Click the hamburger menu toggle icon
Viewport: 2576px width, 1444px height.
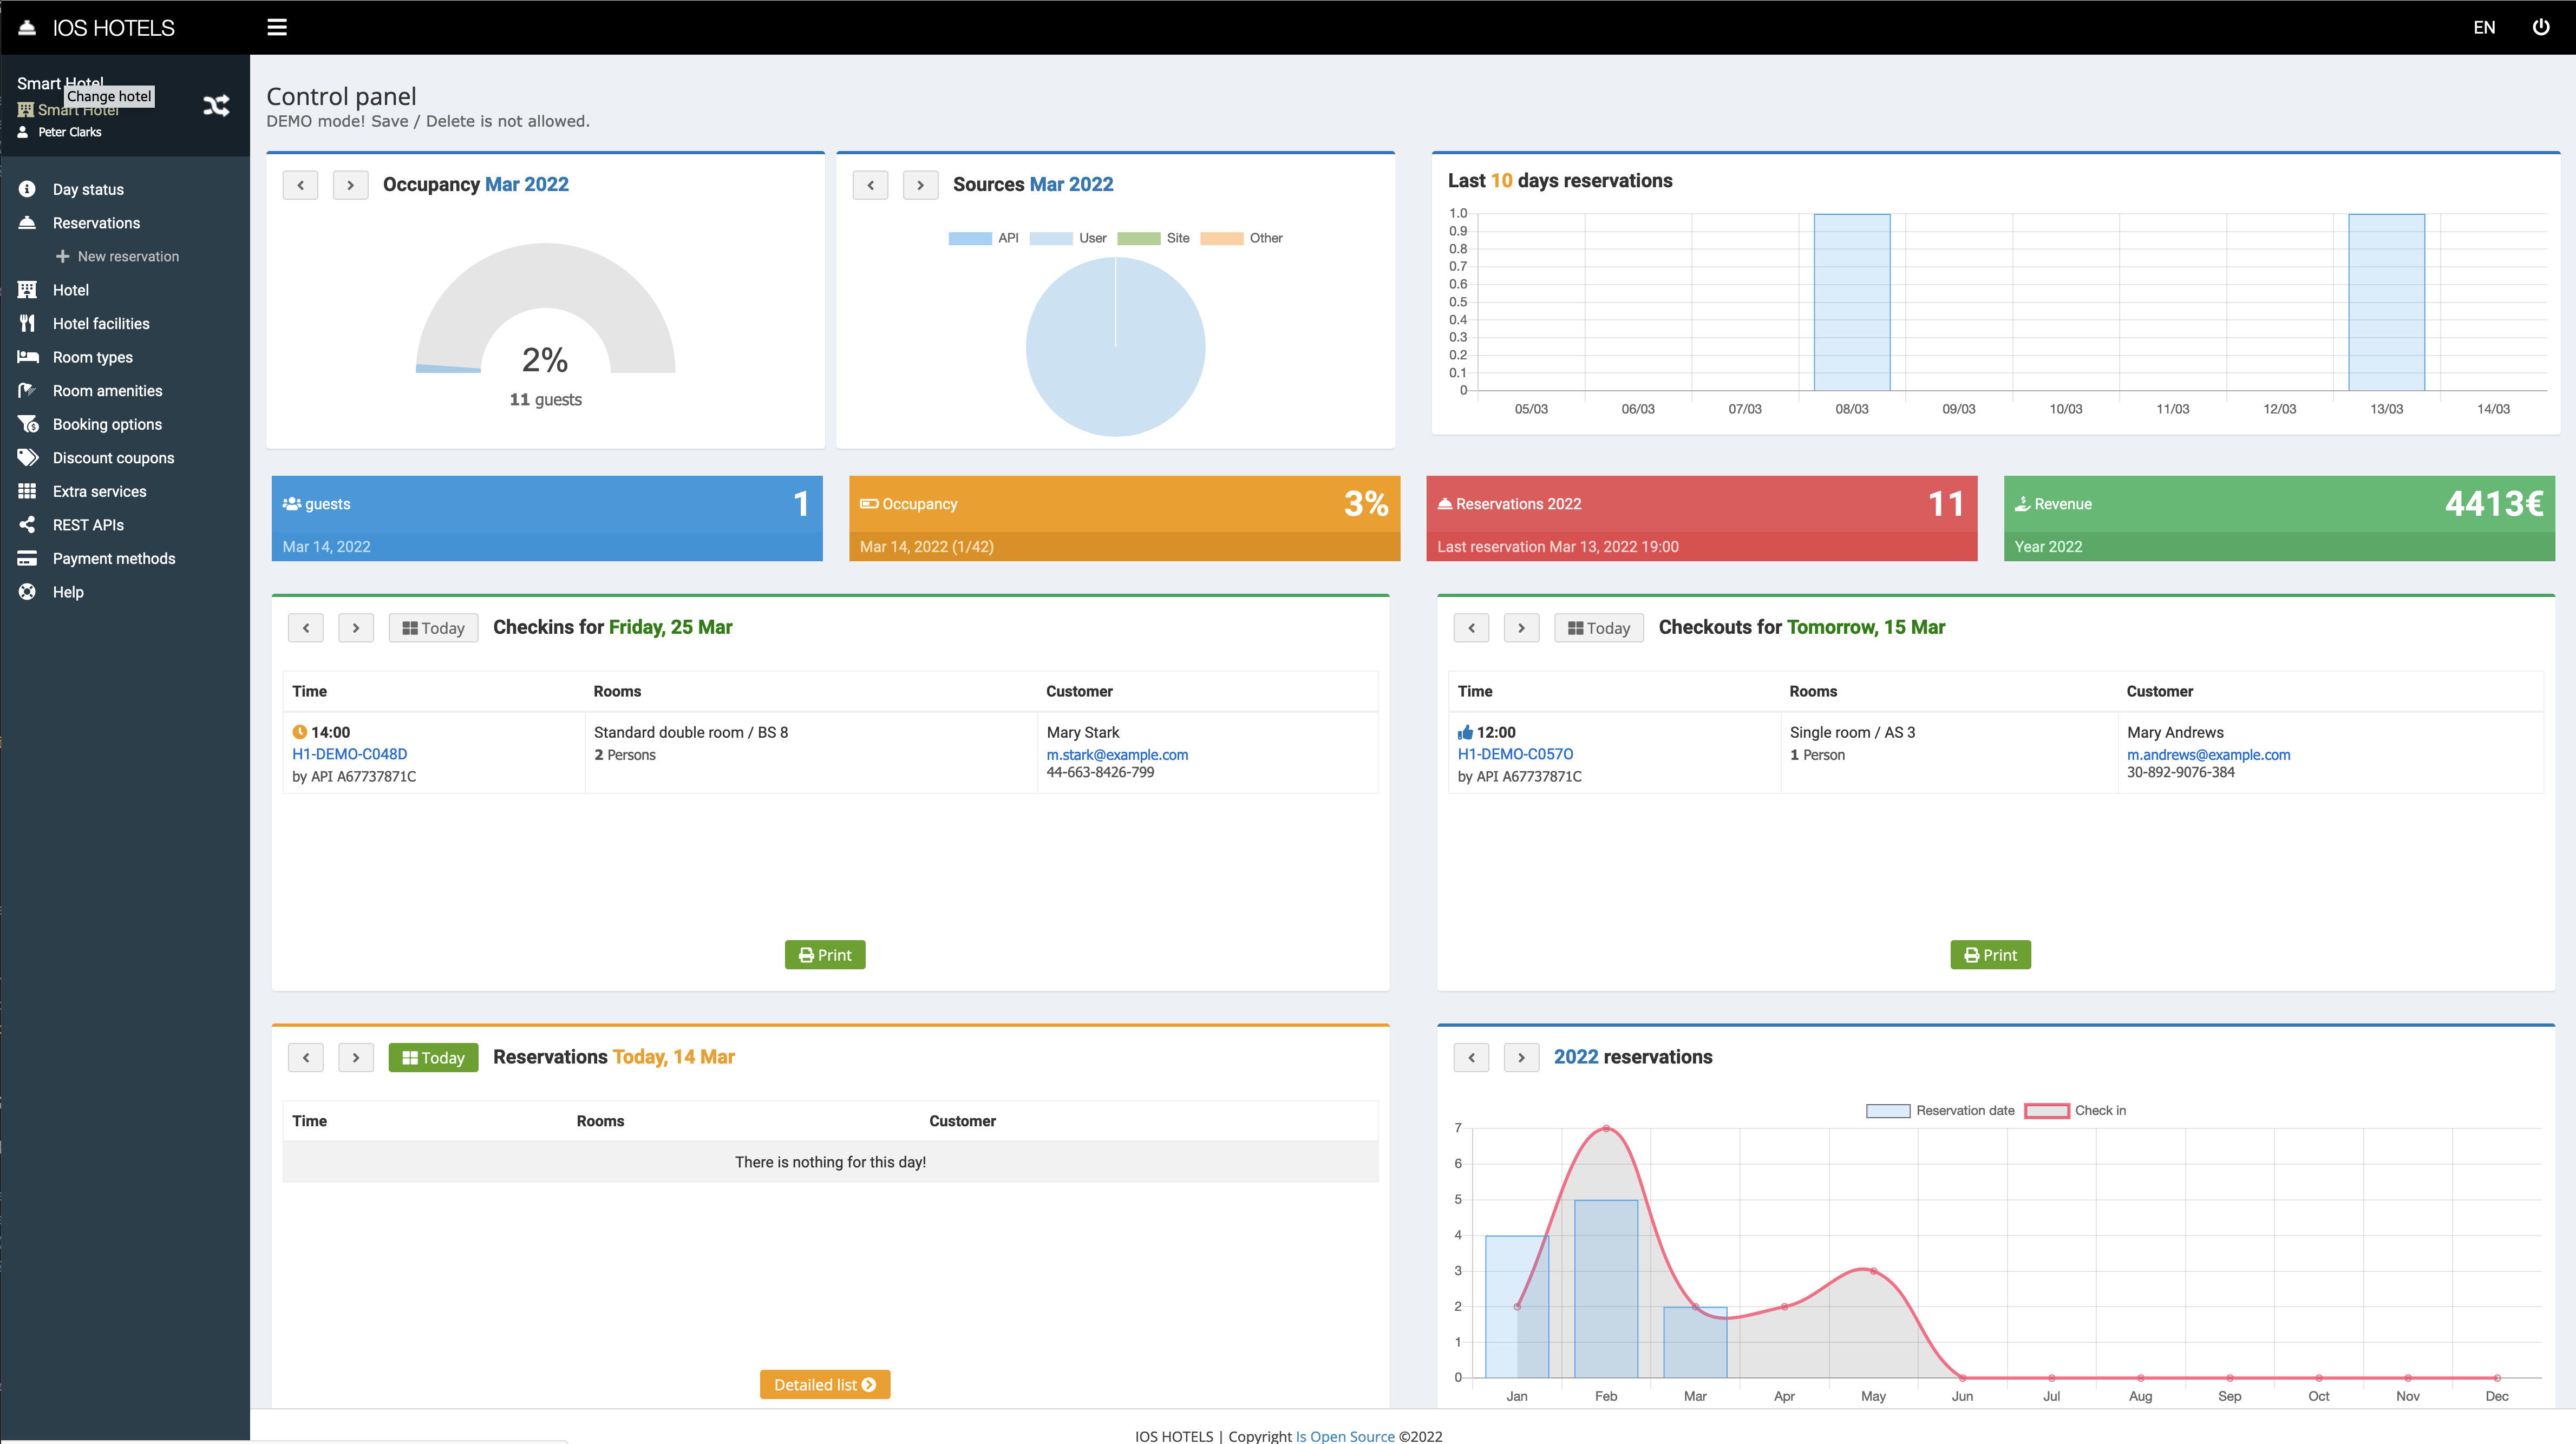click(277, 27)
